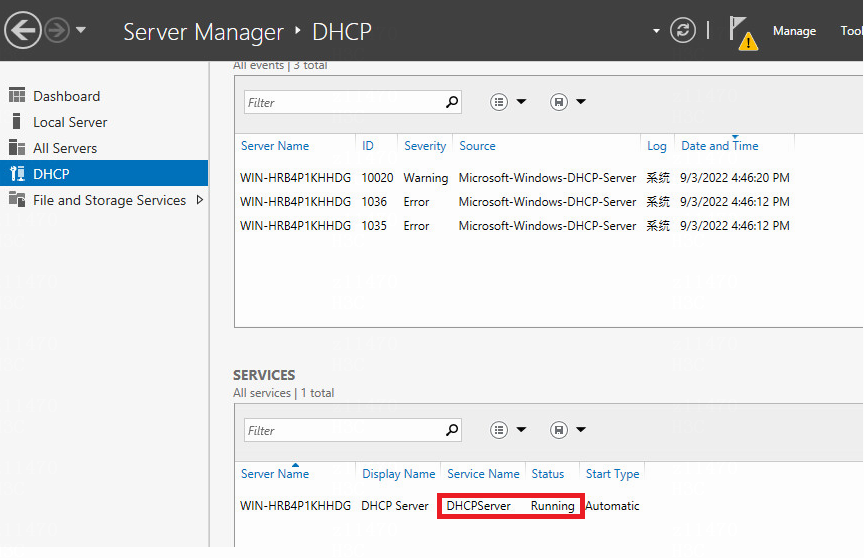Open Services save query dropdown arrow
The image size is (864, 558).
pyautogui.click(x=581, y=429)
